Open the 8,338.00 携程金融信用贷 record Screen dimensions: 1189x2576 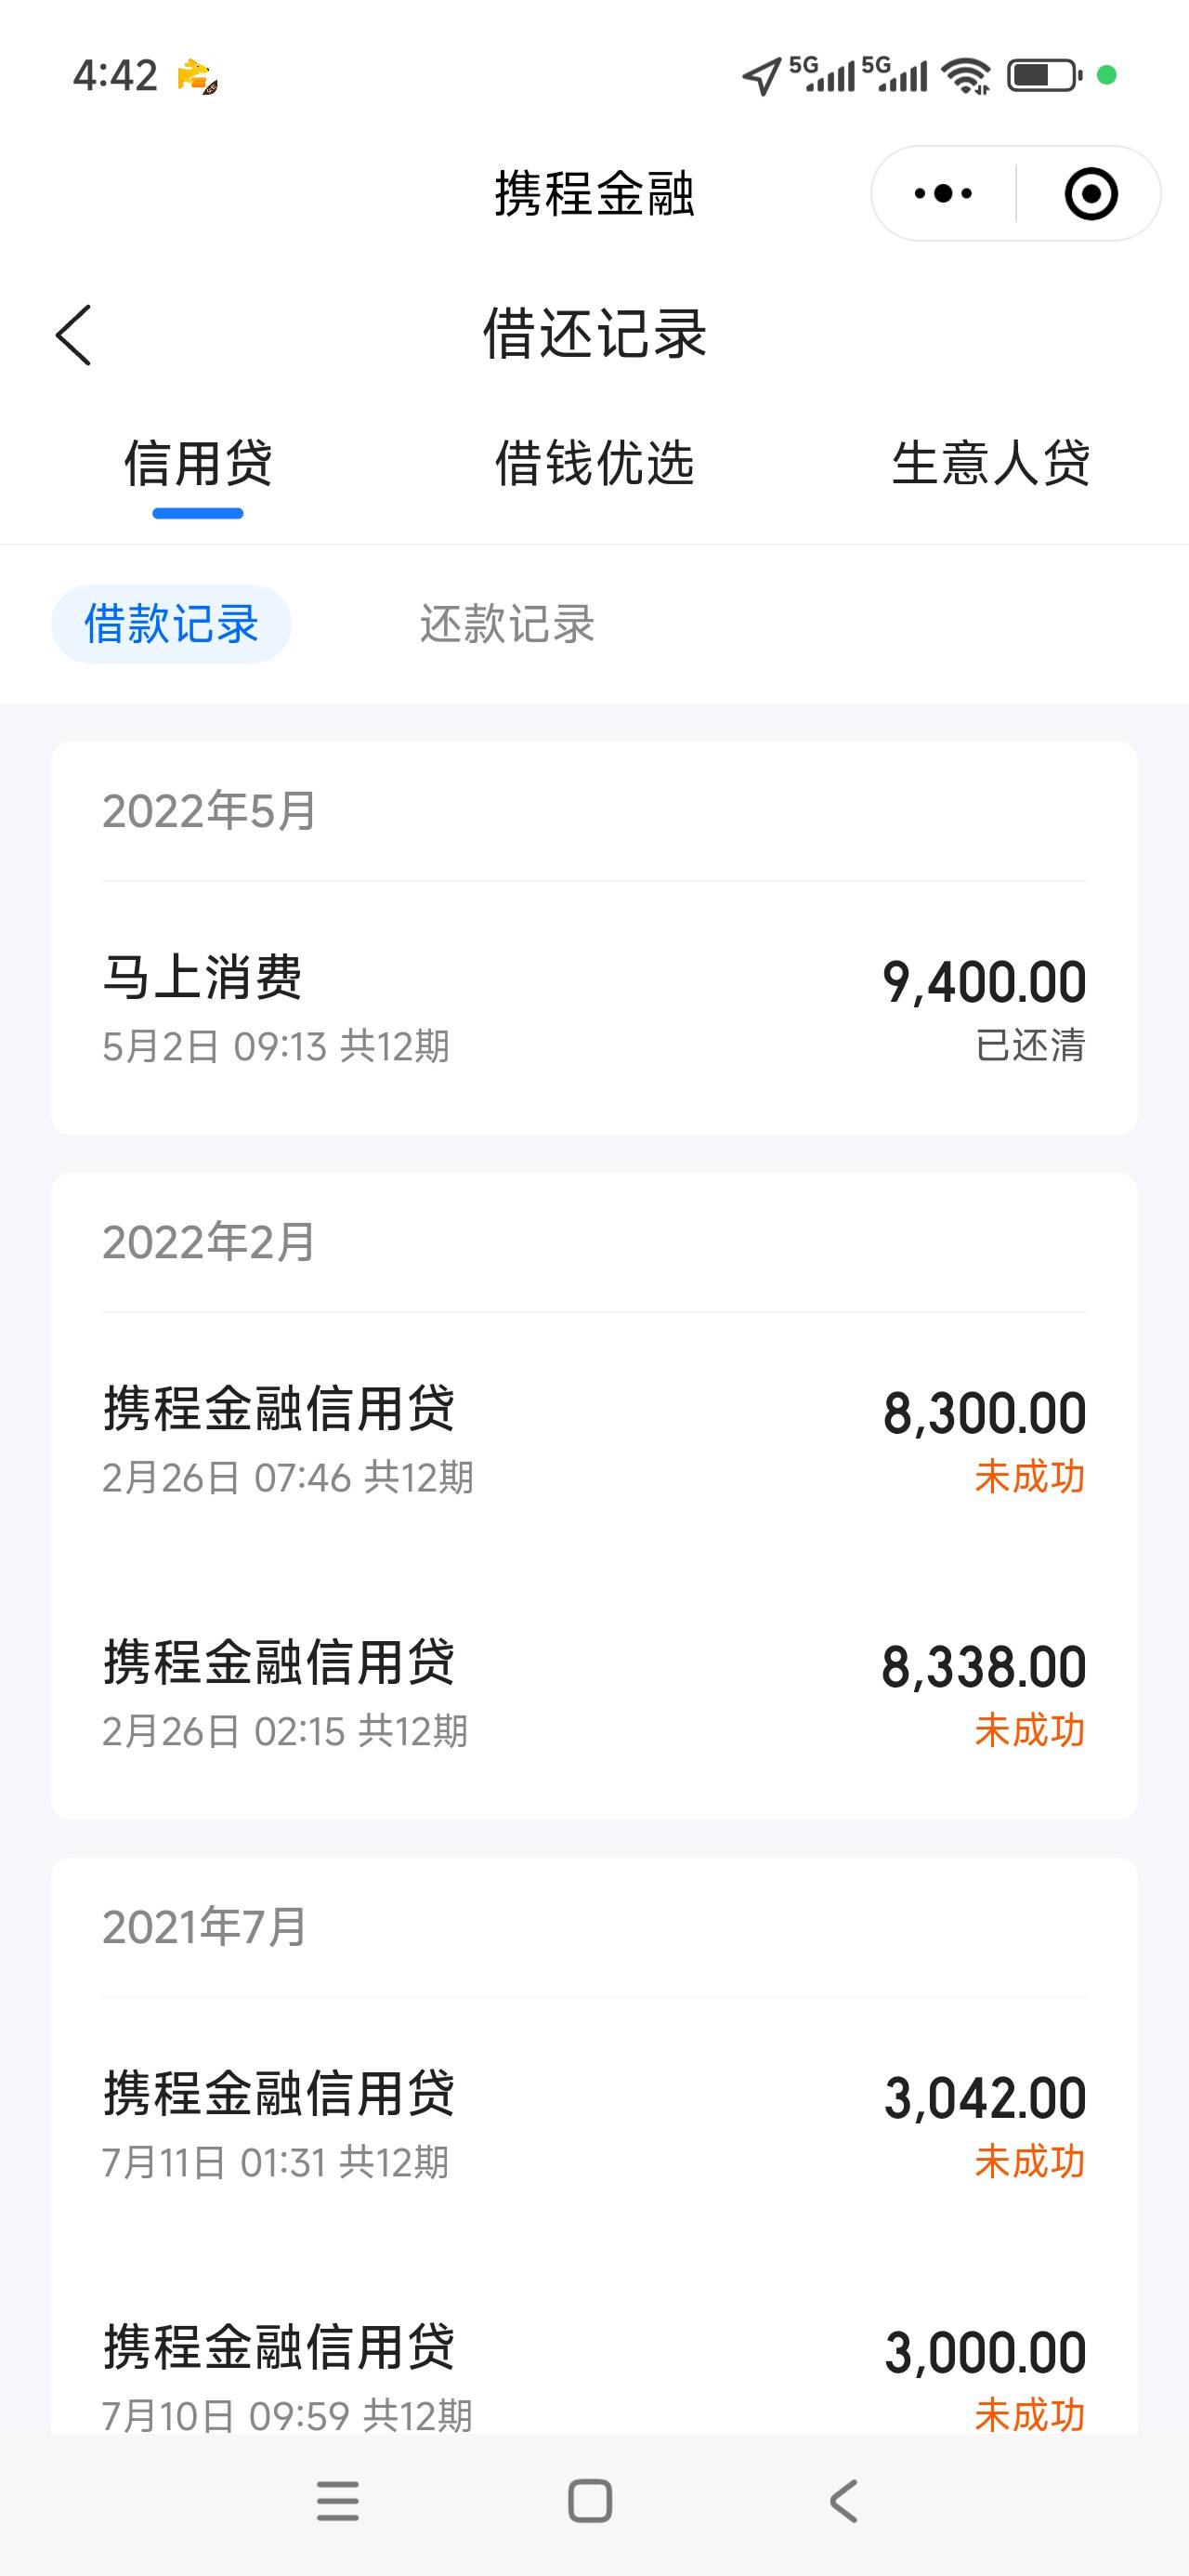[594, 1692]
